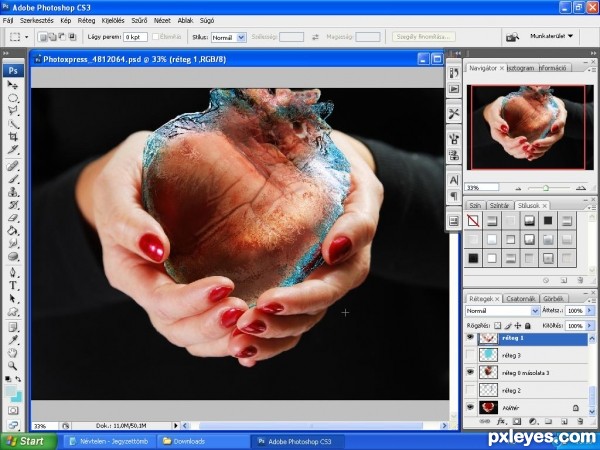
Task: Toggle lock transparent pixels
Action: coord(497,326)
